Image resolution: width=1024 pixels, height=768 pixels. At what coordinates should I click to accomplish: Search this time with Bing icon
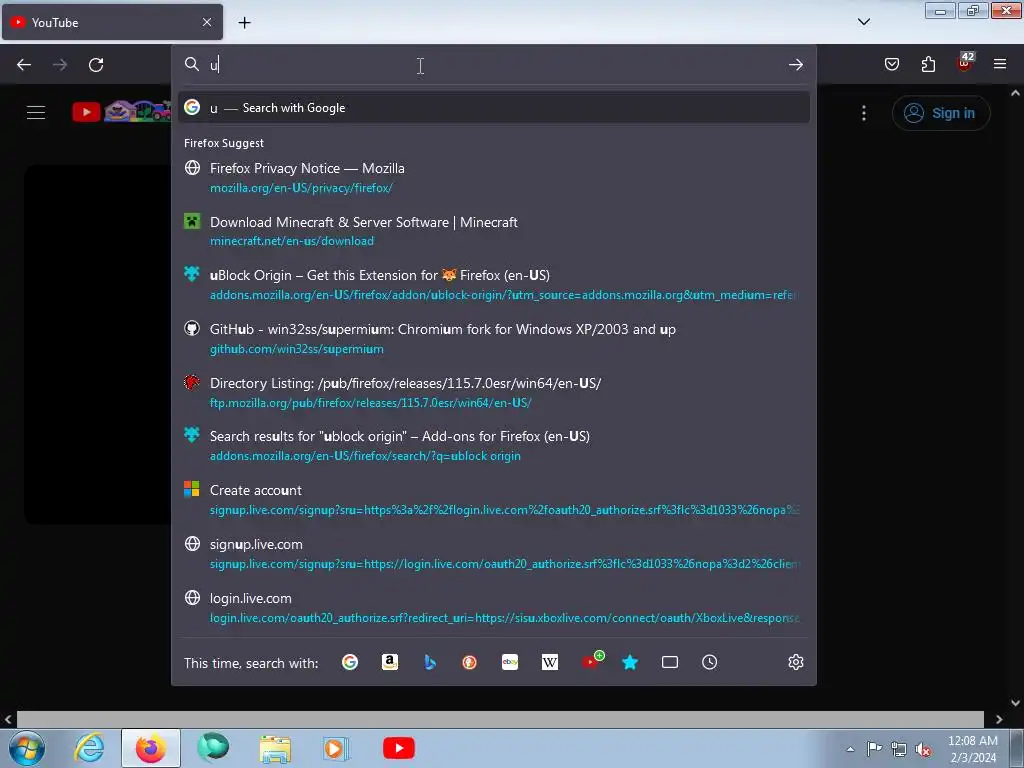(x=430, y=662)
